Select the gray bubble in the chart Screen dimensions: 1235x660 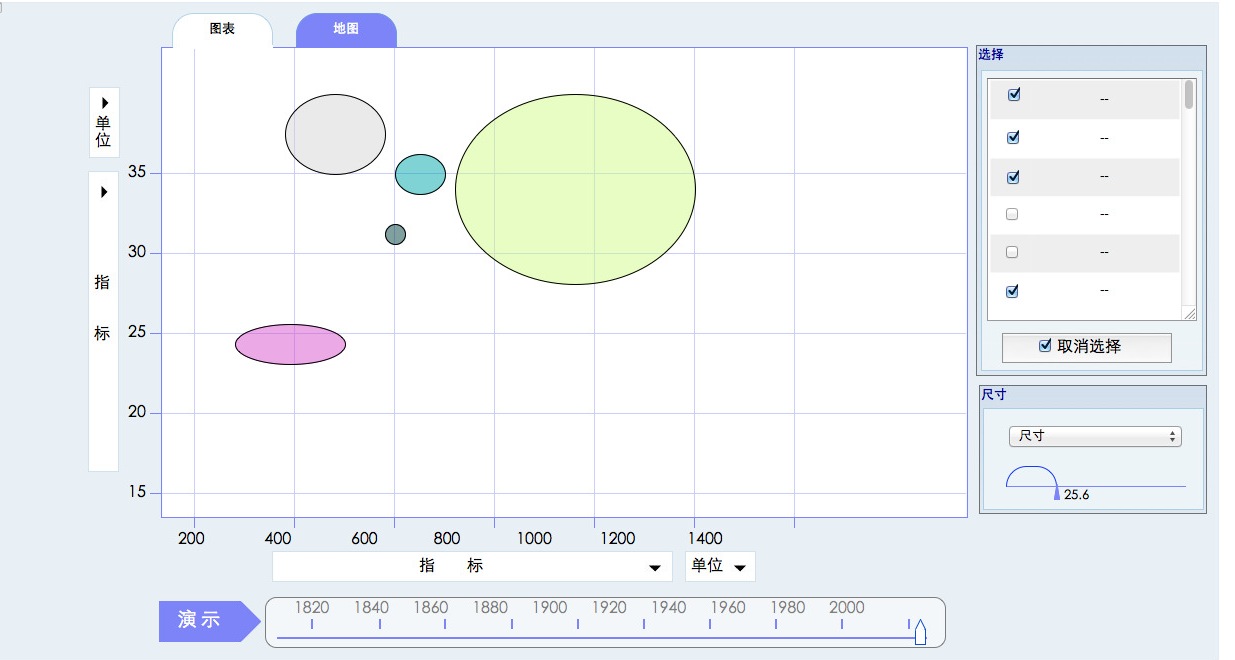point(335,134)
